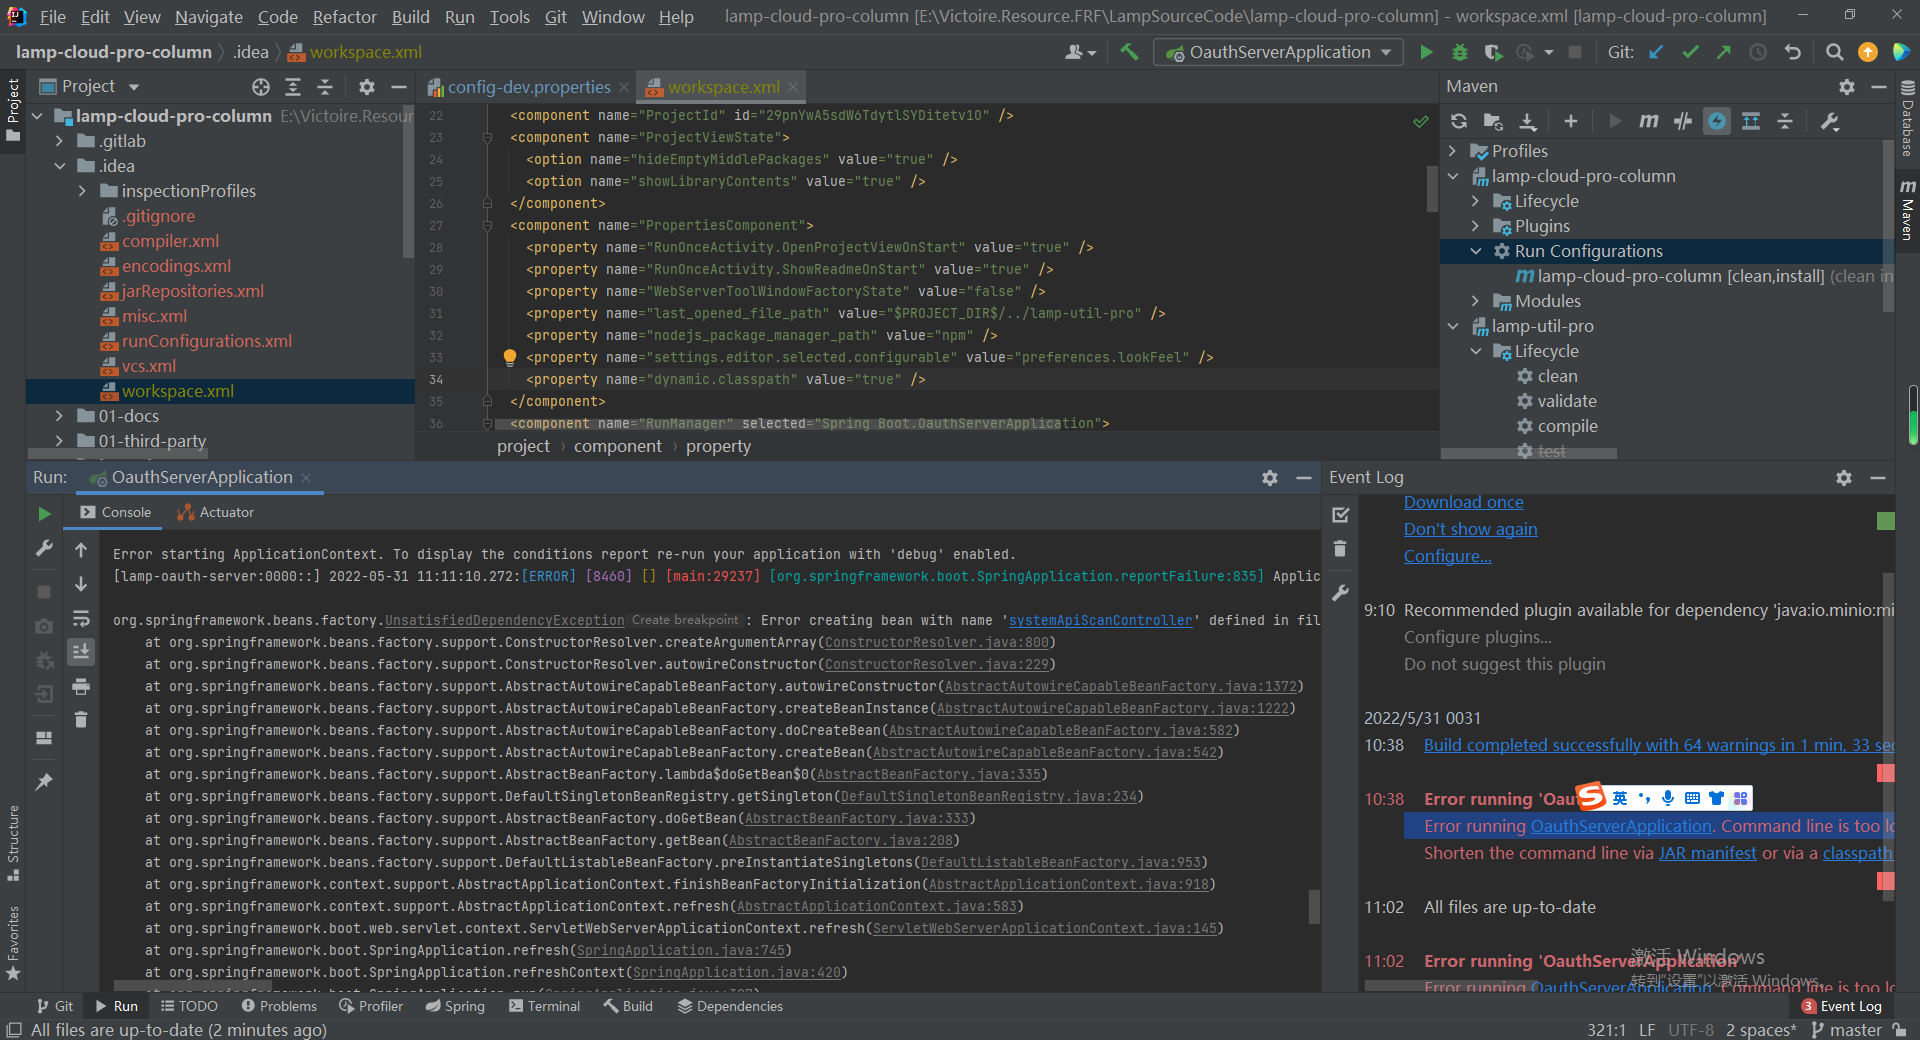1920x1040 pixels.
Task: Open Event Log settings gear
Action: [x=1843, y=478]
